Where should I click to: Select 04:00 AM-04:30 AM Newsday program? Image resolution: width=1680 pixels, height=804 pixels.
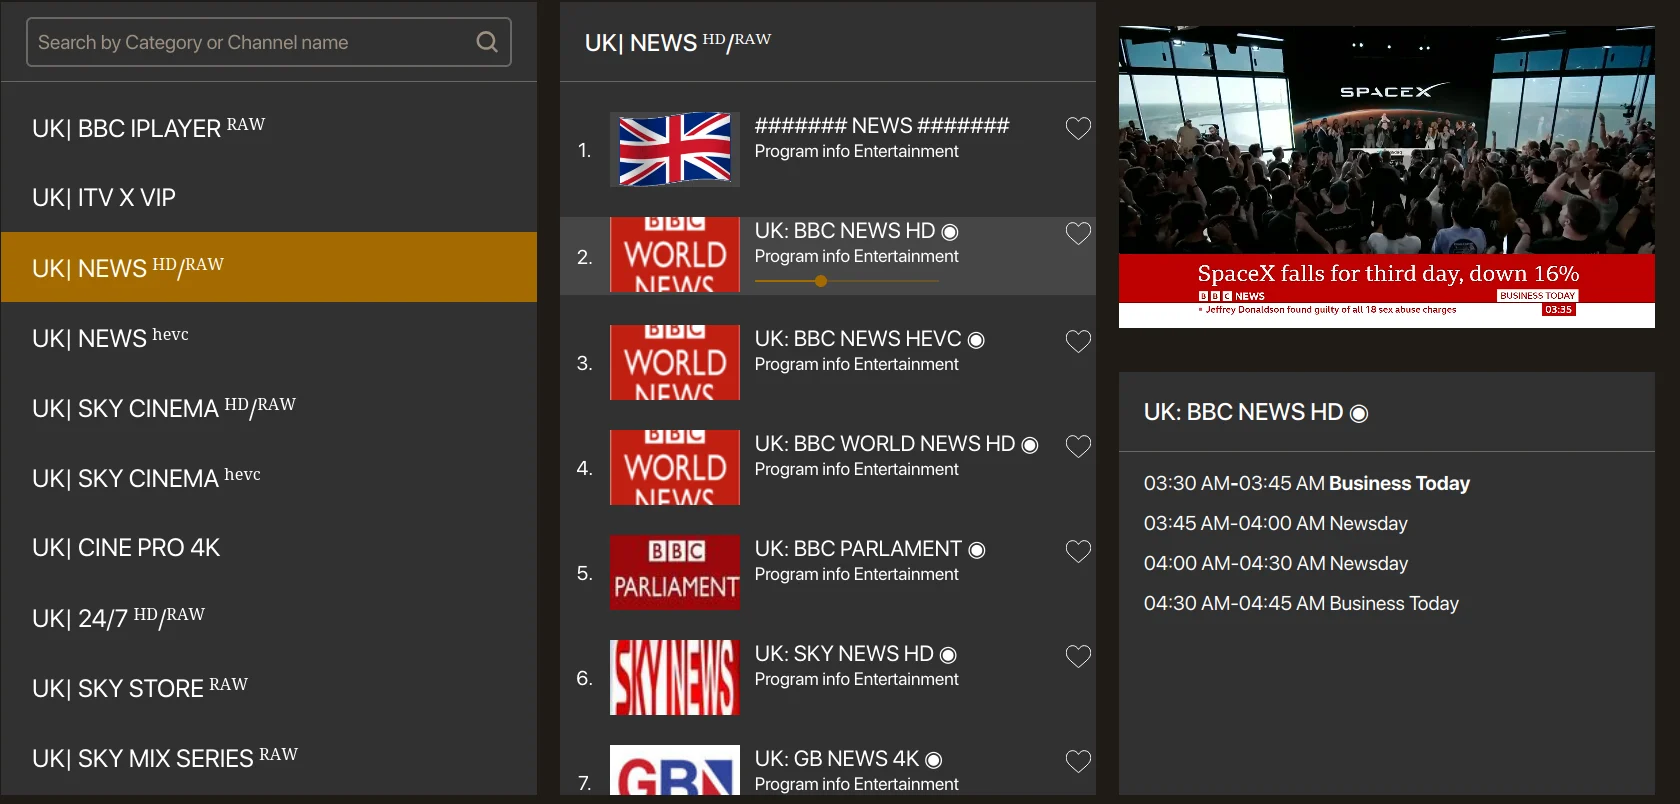[x=1275, y=564]
